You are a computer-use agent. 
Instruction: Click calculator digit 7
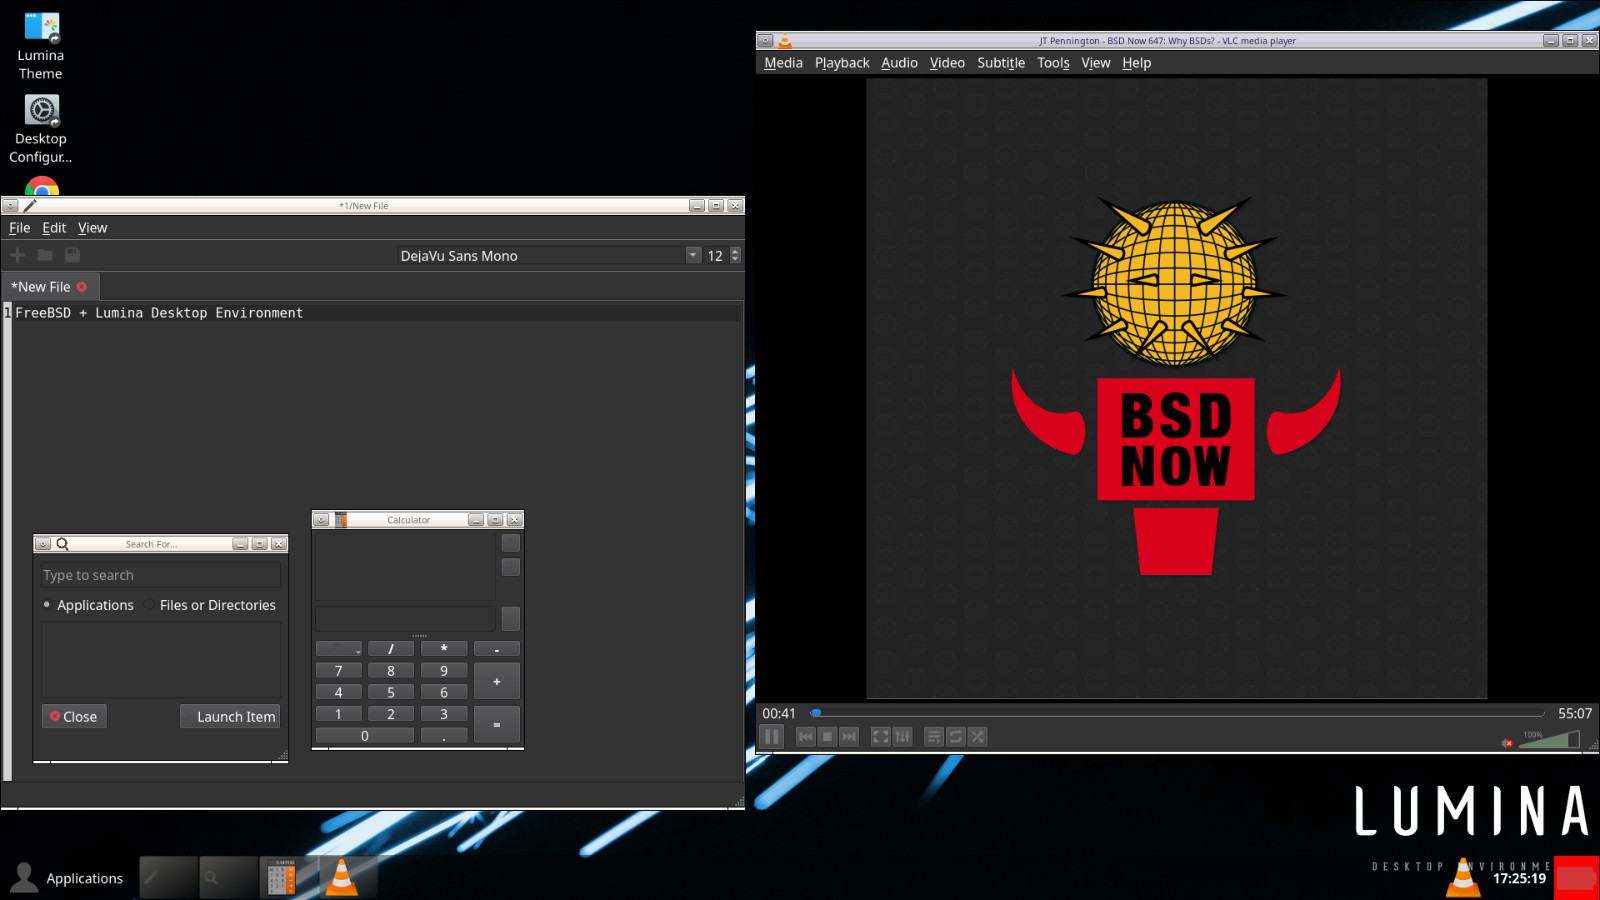pyautogui.click(x=339, y=670)
